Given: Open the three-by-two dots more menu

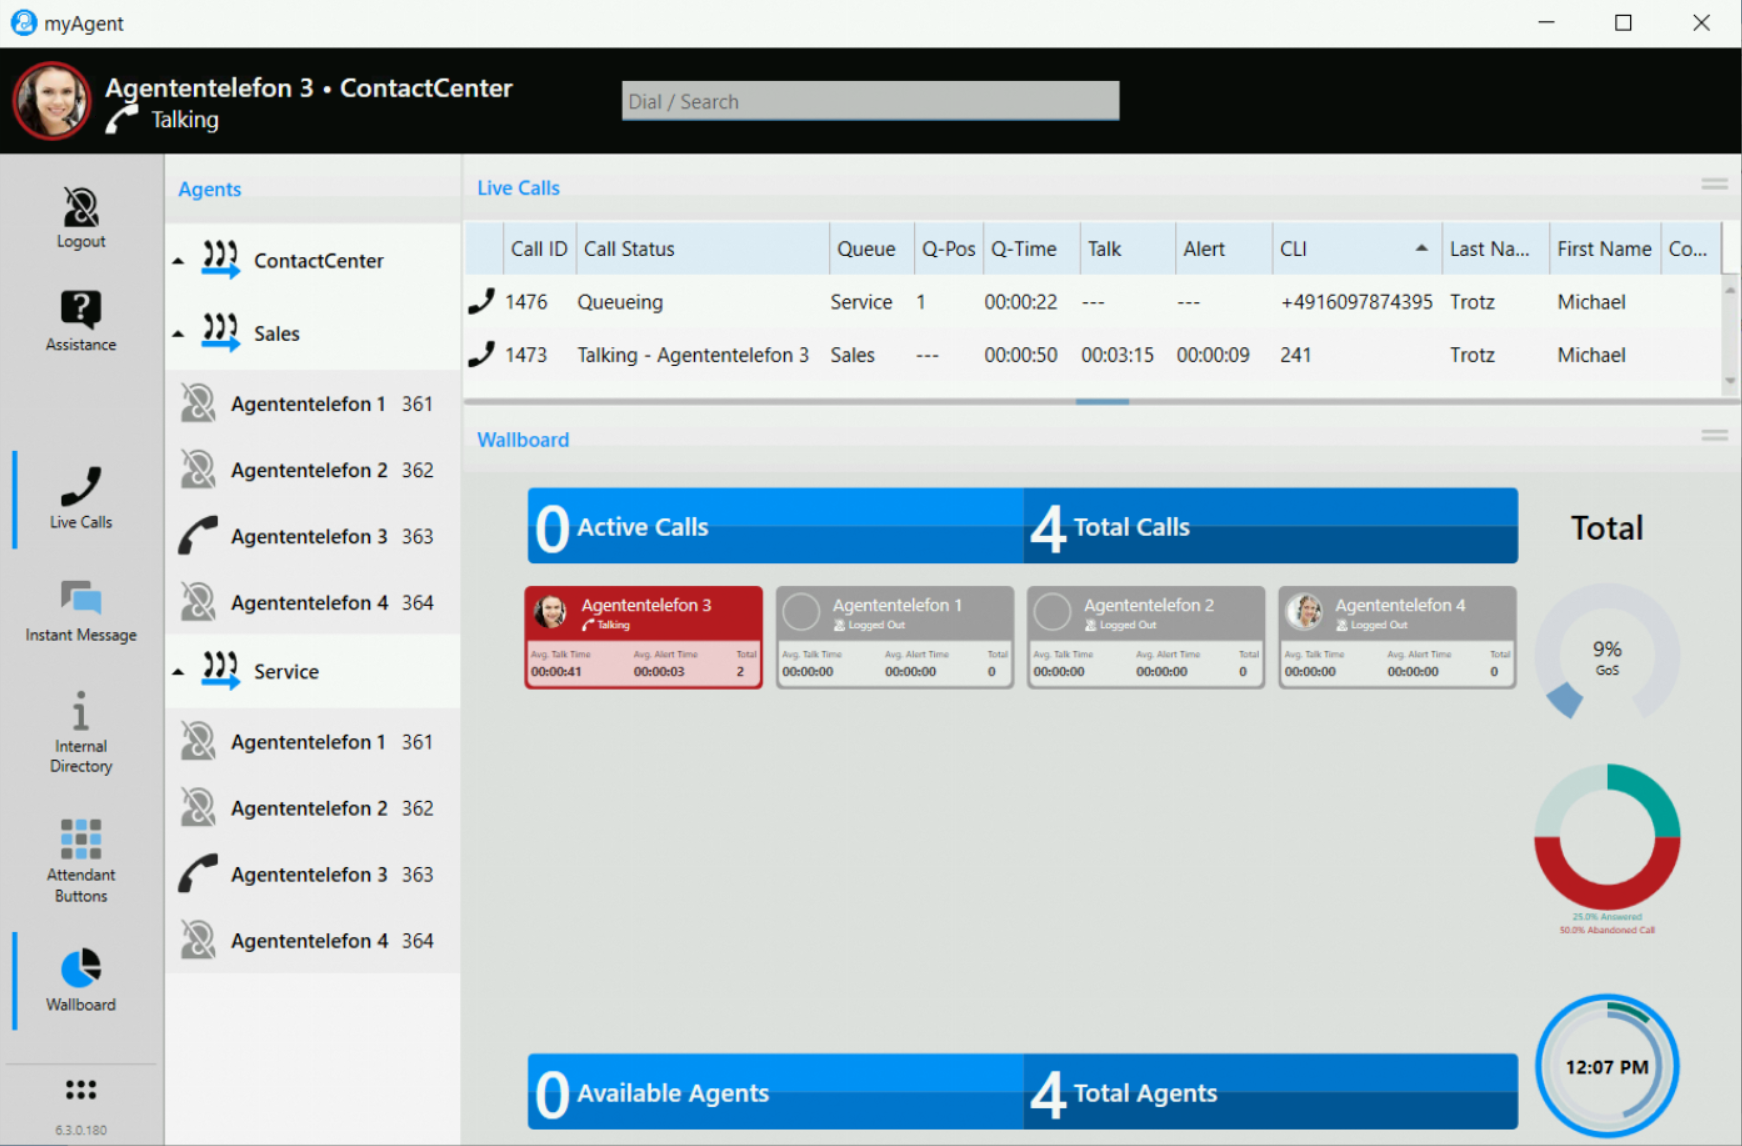Looking at the screenshot, I should 81,1090.
